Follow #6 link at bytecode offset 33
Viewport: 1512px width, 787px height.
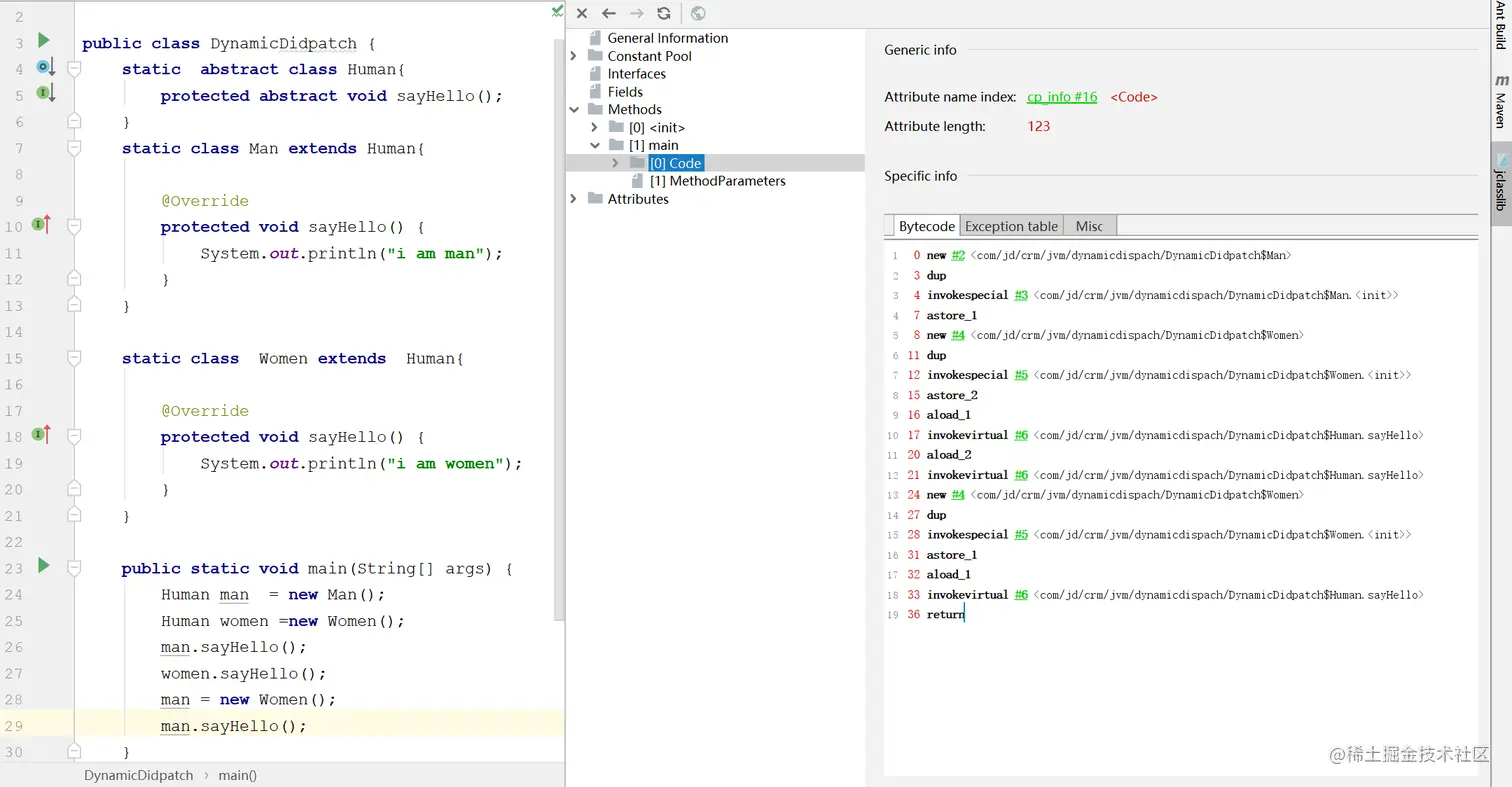click(x=1020, y=595)
